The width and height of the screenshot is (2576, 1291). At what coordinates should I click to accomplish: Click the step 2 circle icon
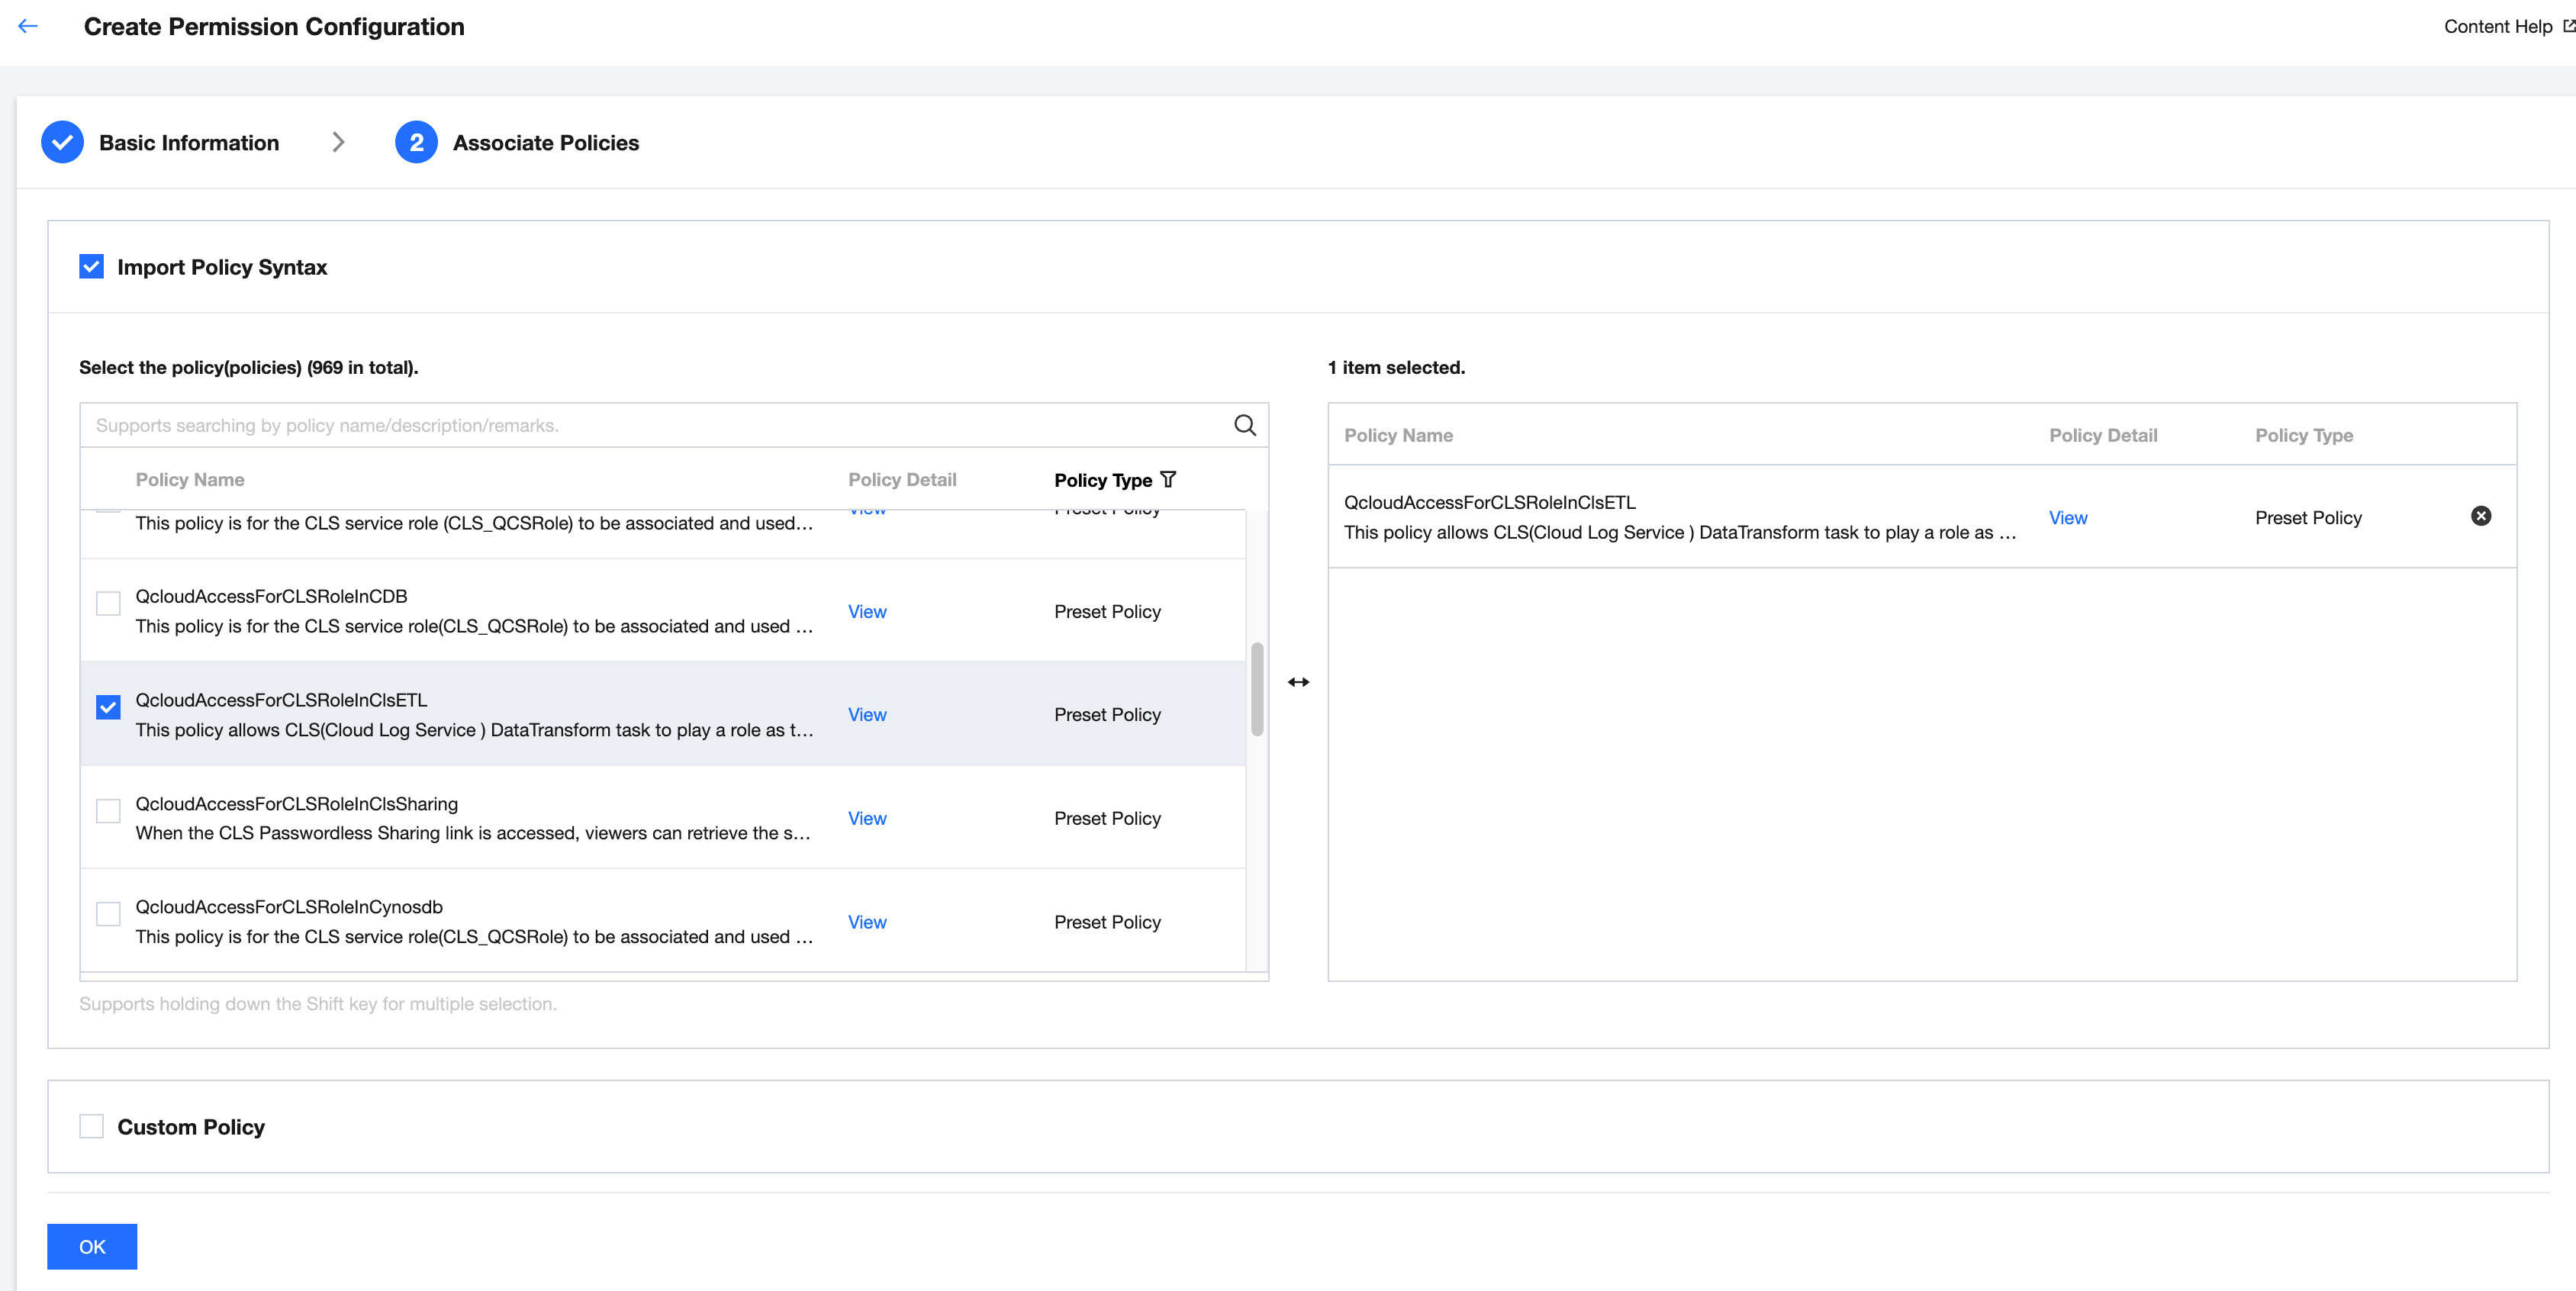coord(416,143)
